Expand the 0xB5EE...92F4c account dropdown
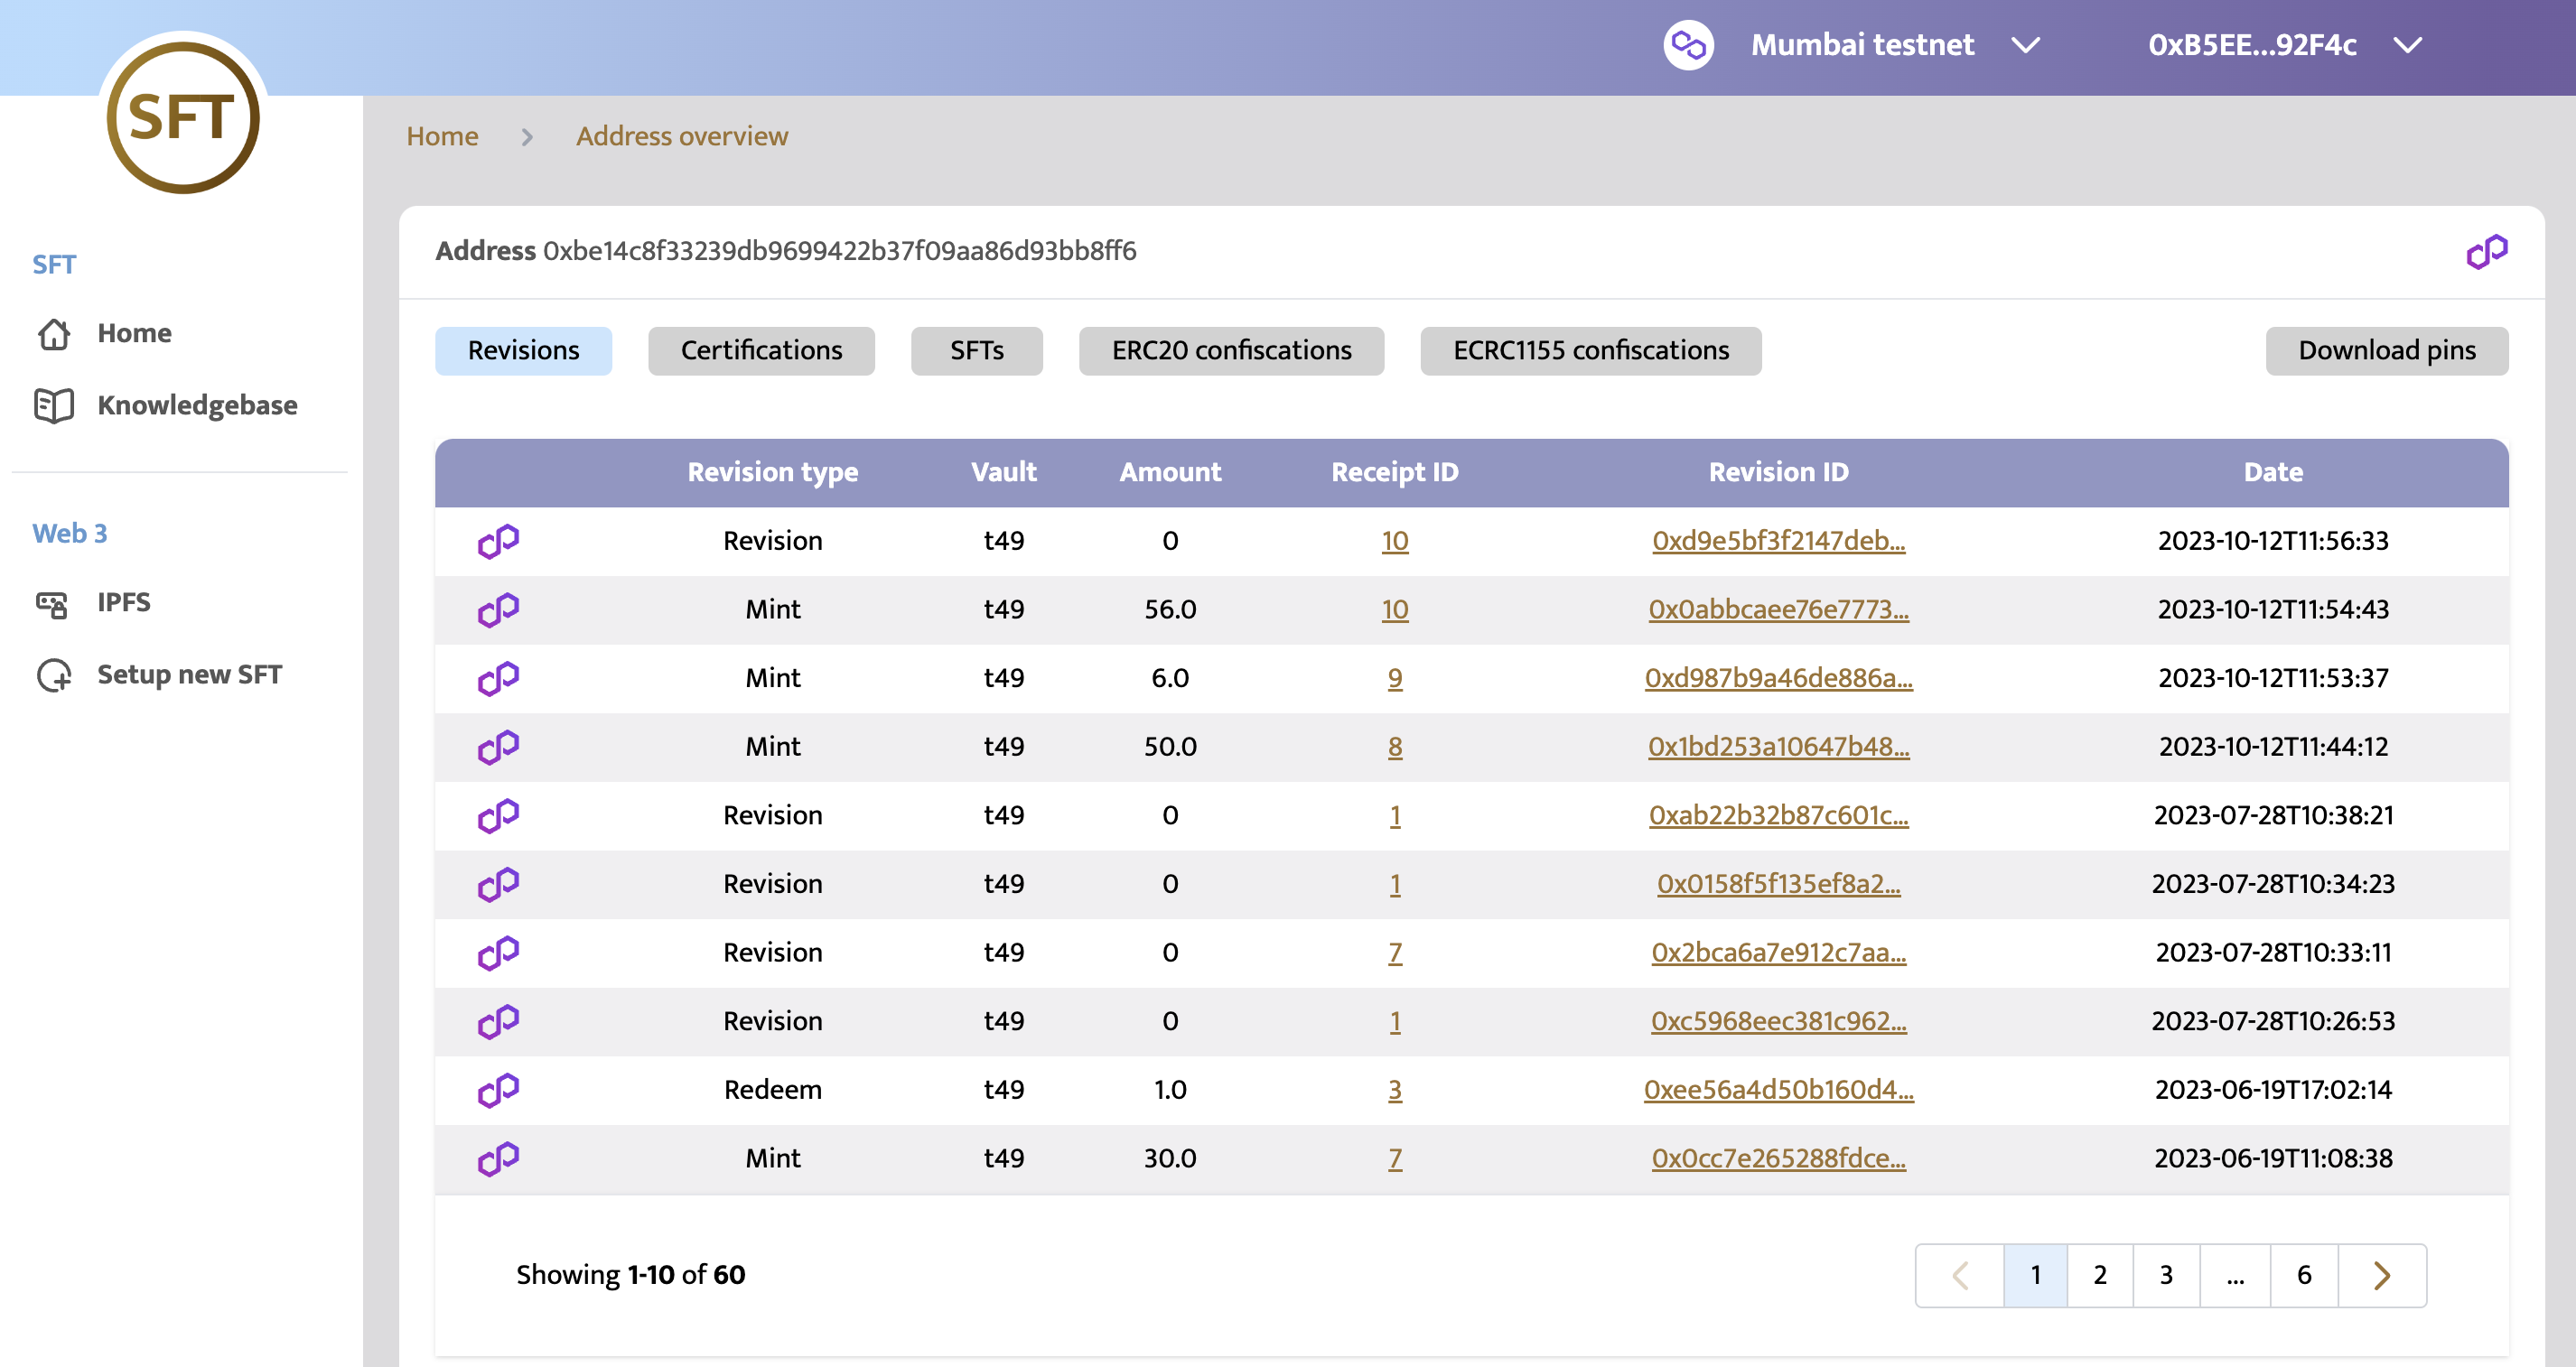The width and height of the screenshot is (2576, 1367). [2284, 45]
